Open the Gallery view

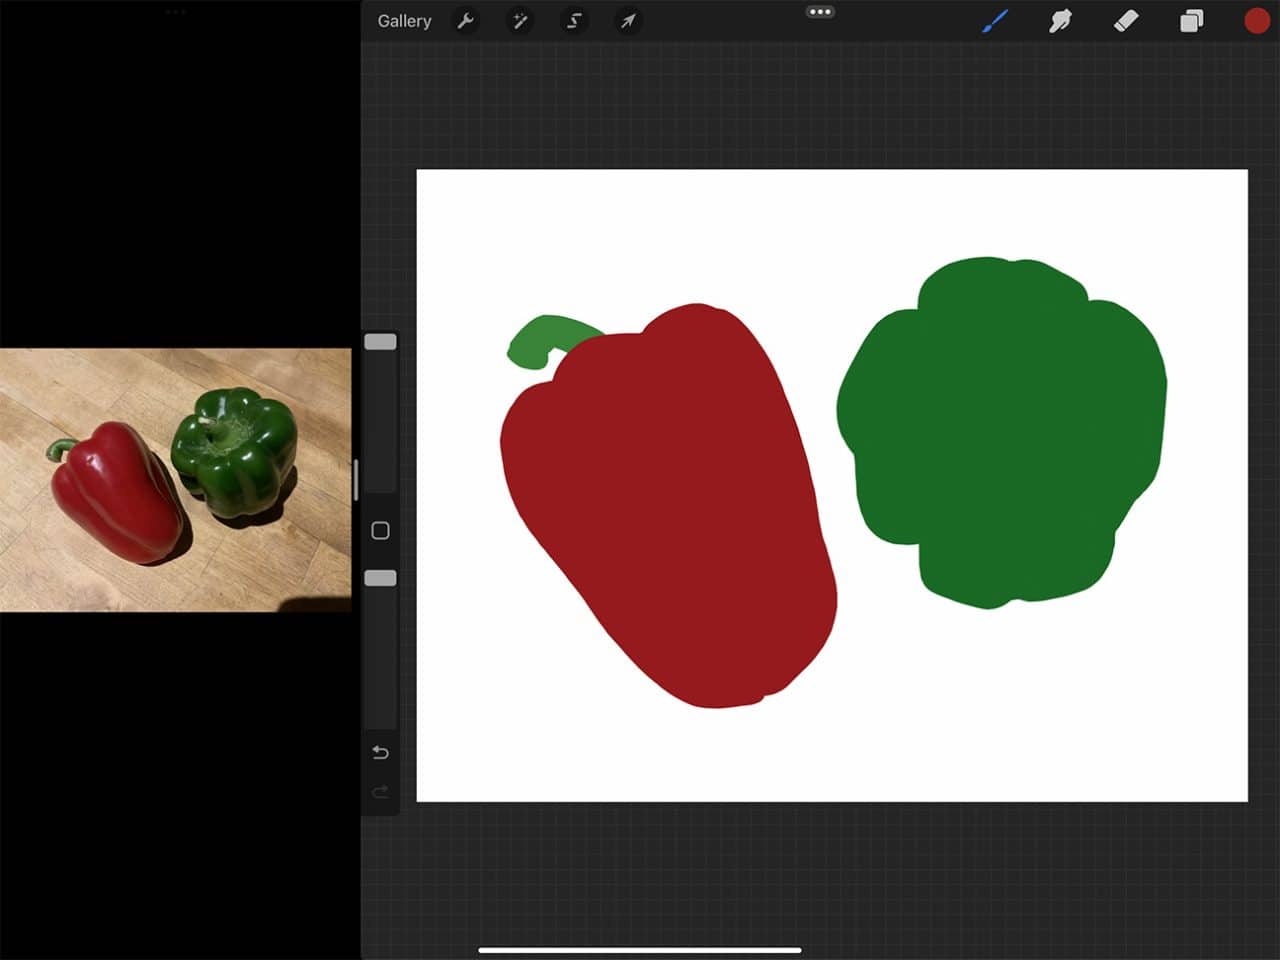tap(404, 21)
